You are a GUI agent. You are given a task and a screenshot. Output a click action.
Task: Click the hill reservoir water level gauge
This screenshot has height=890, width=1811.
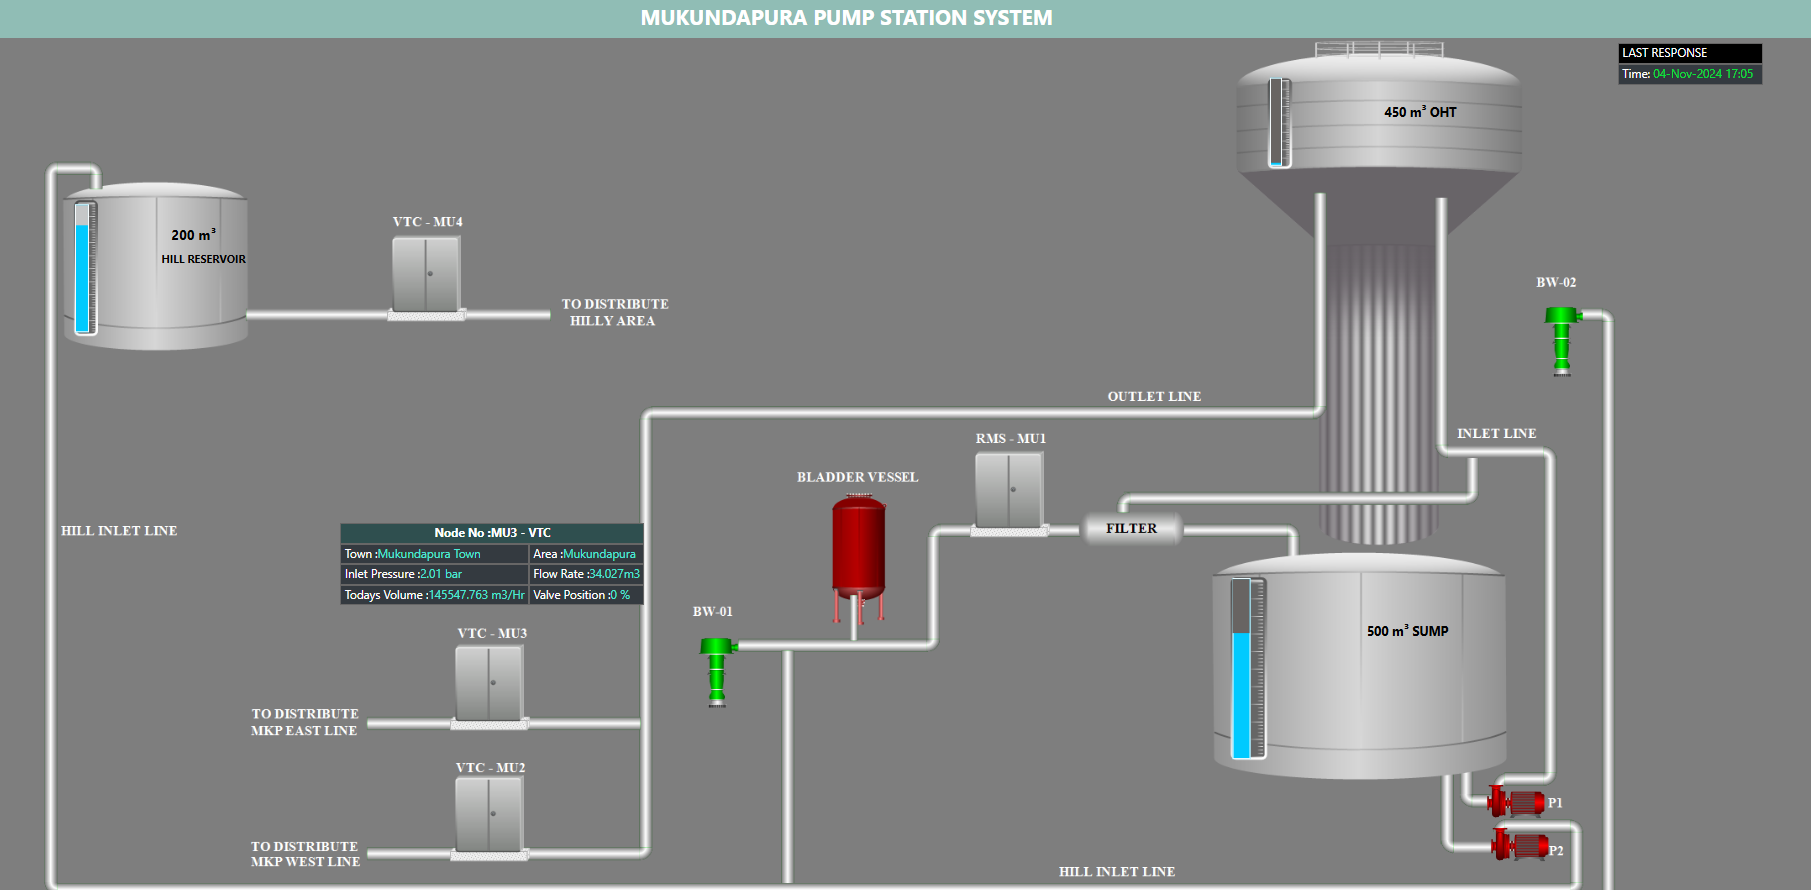tap(85, 268)
